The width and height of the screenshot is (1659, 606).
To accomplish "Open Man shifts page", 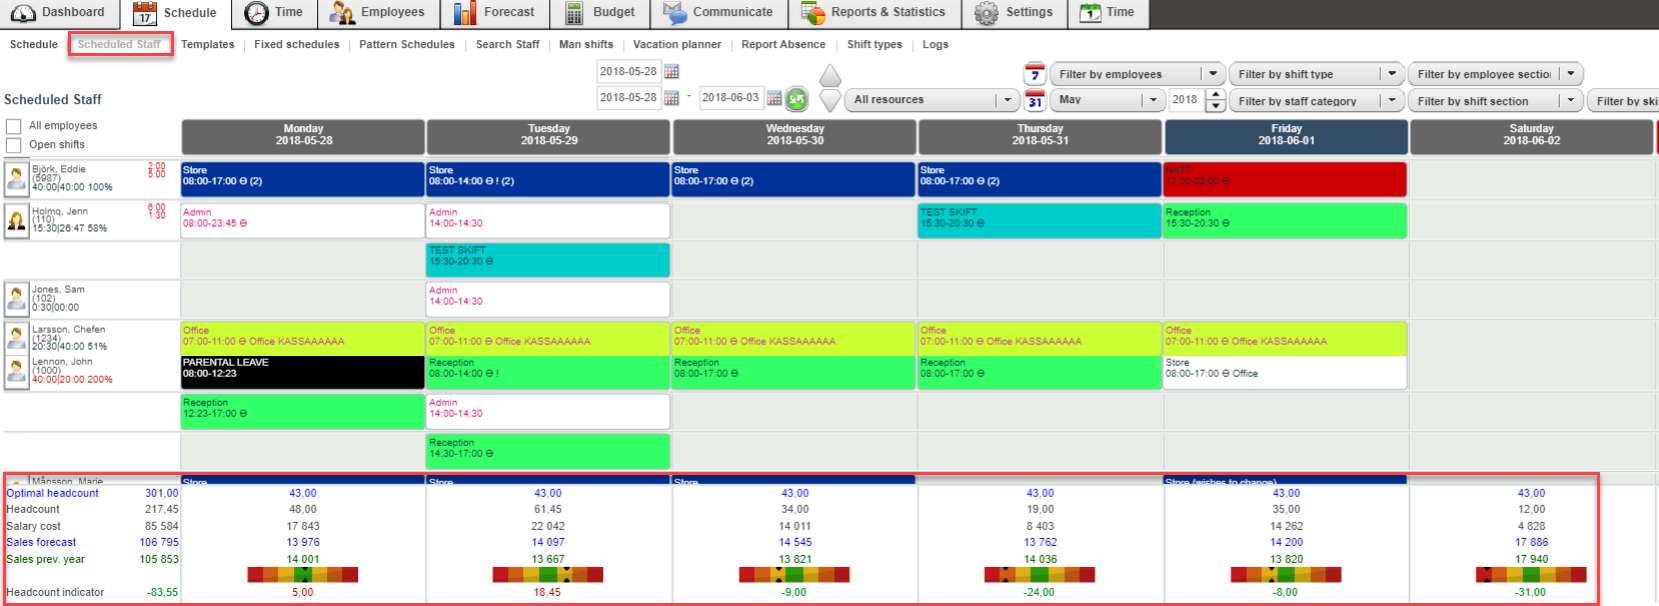I will coord(586,44).
